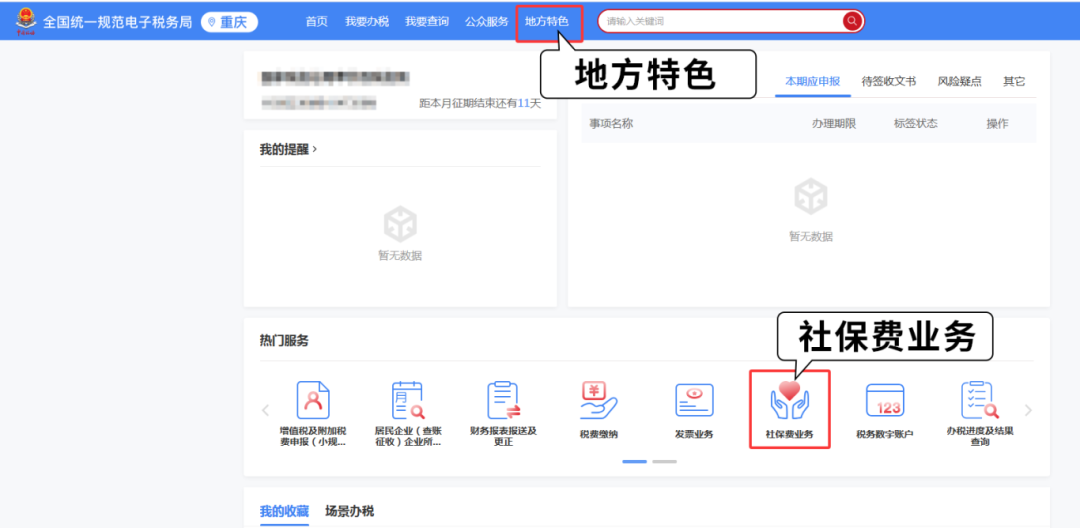Screen dimensions: 1080x528
Task: Open 税务数字账户 icon
Action: pyautogui.click(x=884, y=400)
